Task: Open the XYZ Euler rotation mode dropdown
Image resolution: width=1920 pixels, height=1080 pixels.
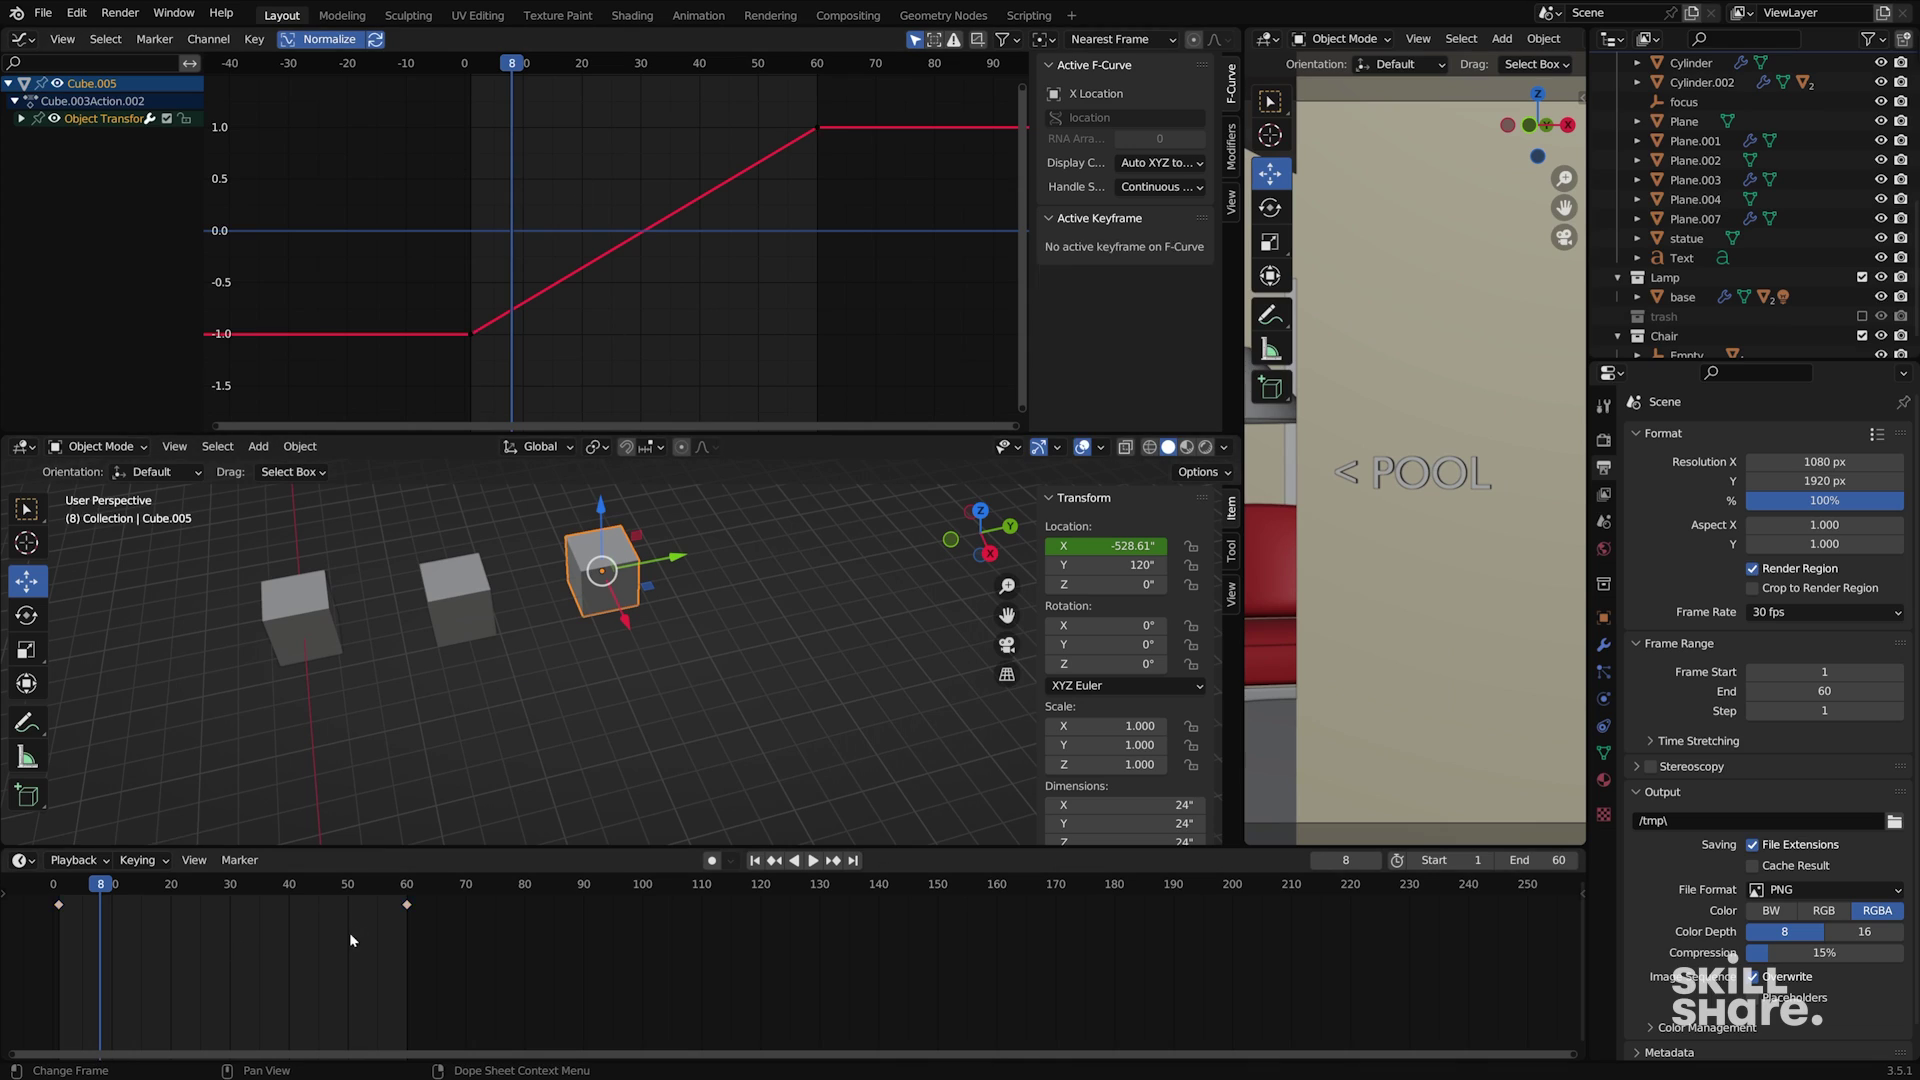Action: [1125, 686]
